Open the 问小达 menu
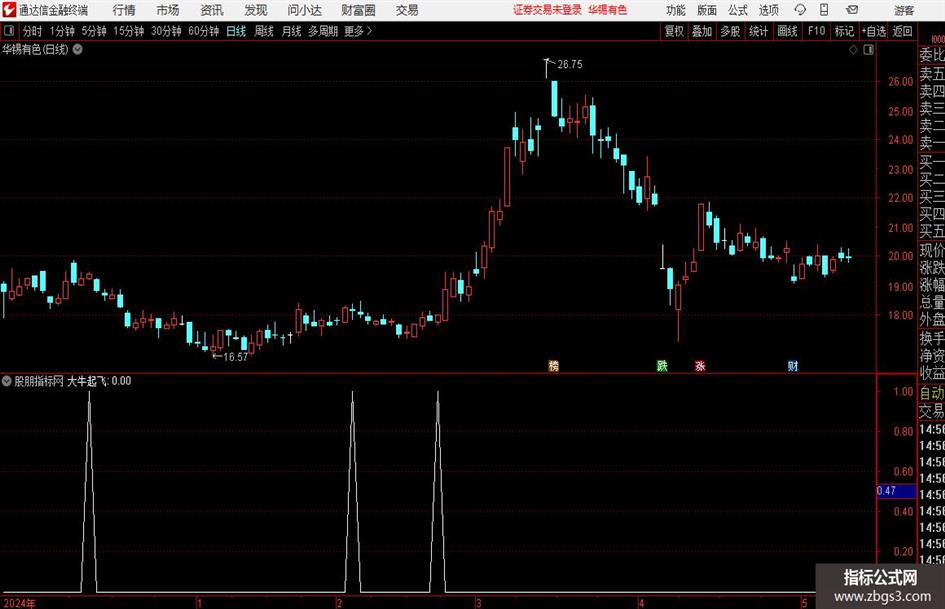Image resolution: width=945 pixels, height=609 pixels. pos(304,10)
